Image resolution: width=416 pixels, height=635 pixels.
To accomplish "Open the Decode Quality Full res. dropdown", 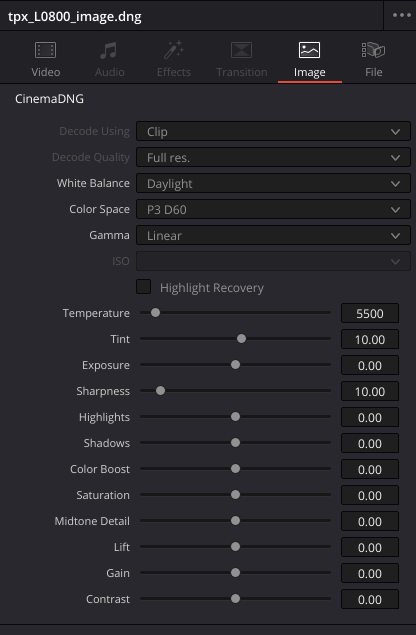I will 273,158.
